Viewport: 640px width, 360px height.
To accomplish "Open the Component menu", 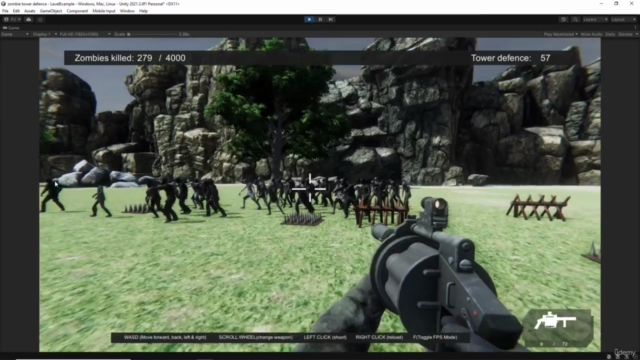I will coord(77,11).
